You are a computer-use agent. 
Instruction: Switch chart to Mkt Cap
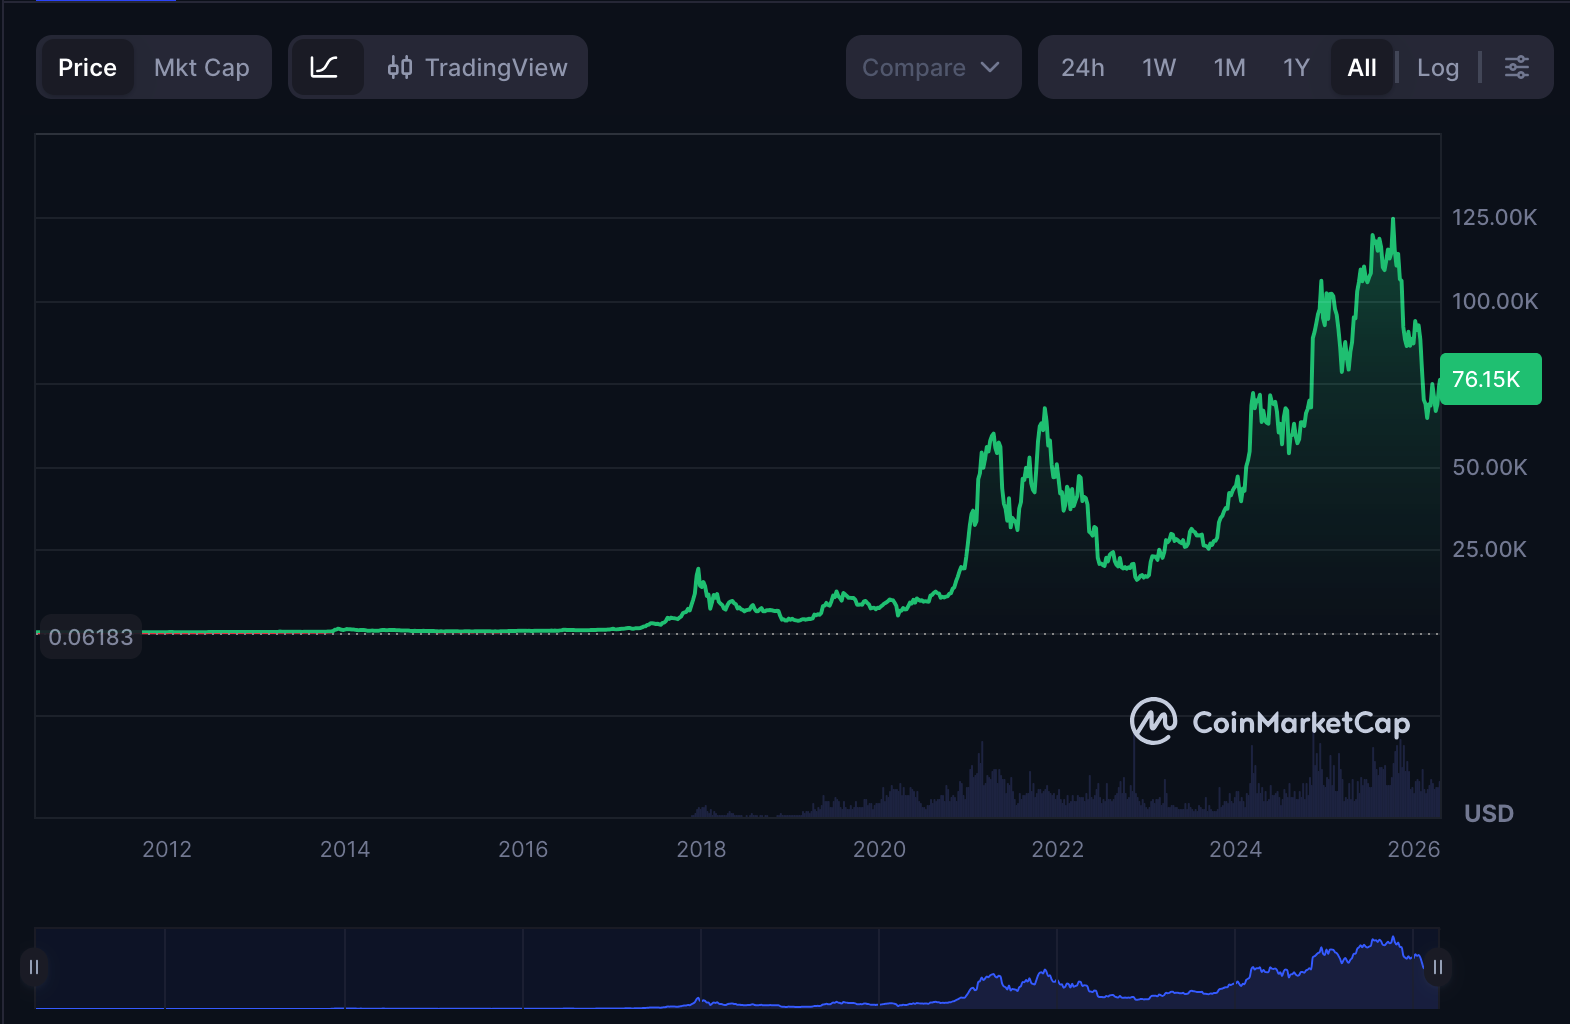coord(201,67)
